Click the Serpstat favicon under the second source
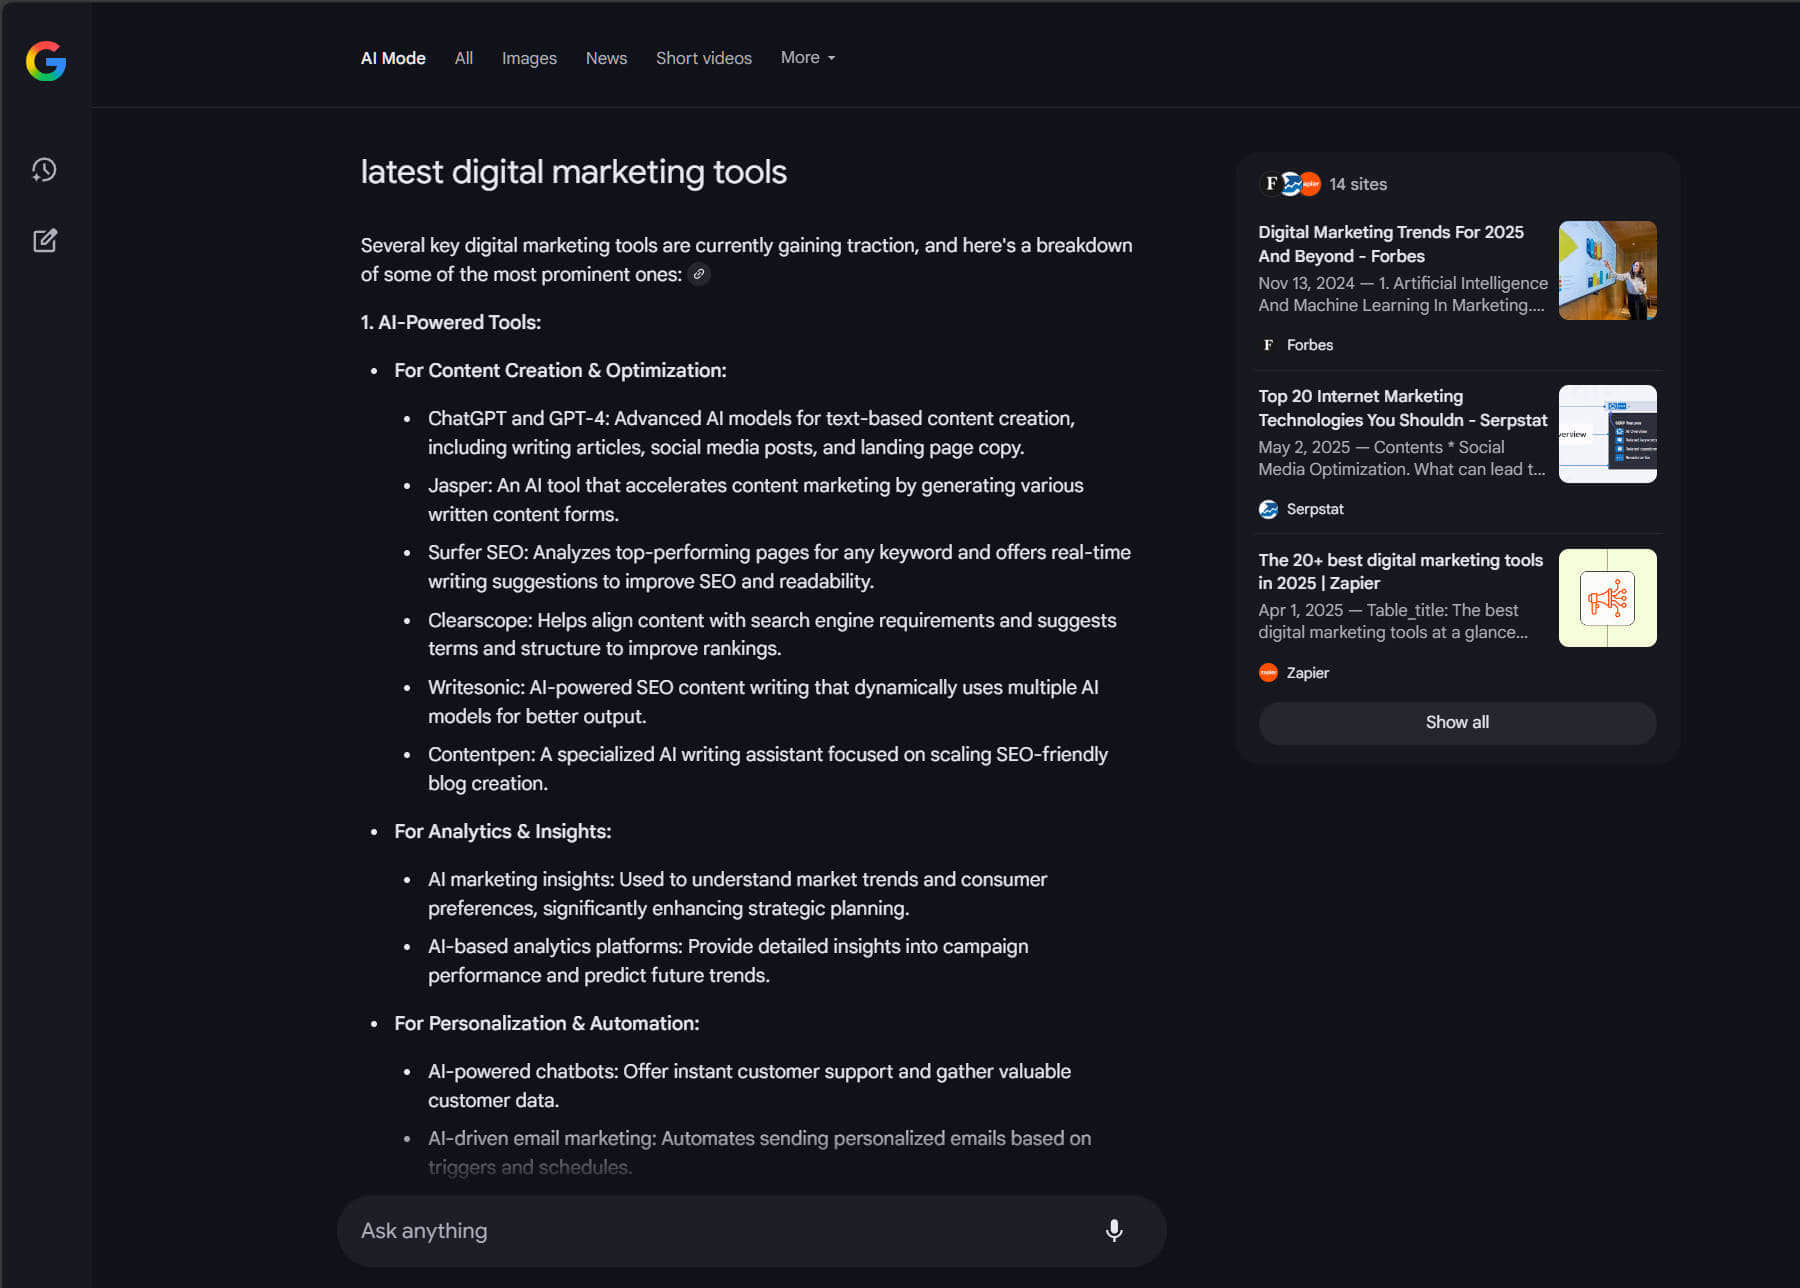Image resolution: width=1800 pixels, height=1288 pixels. tap(1268, 509)
